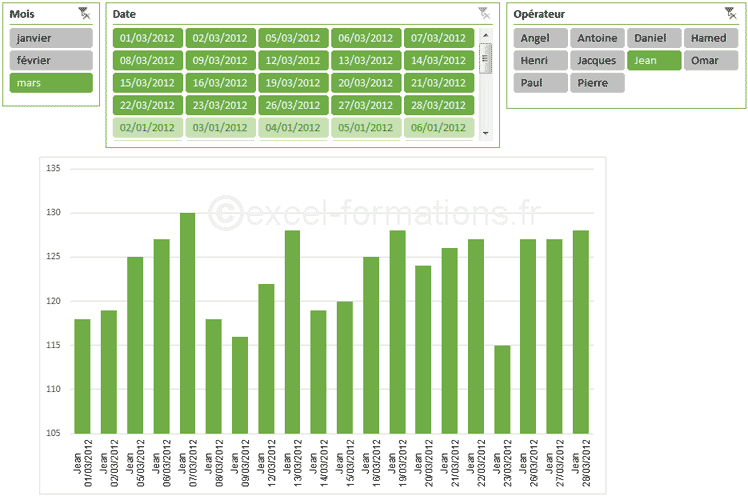Screen dimensions: 748x496
Task: Select date 22/03/2012 in the slicer
Action: pos(147,105)
